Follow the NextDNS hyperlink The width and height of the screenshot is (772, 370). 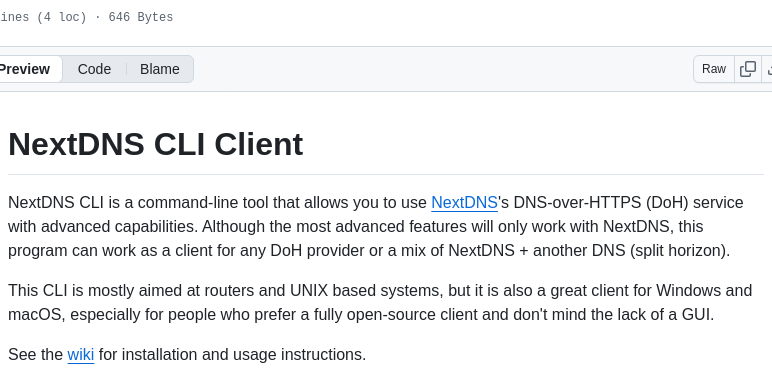[464, 203]
